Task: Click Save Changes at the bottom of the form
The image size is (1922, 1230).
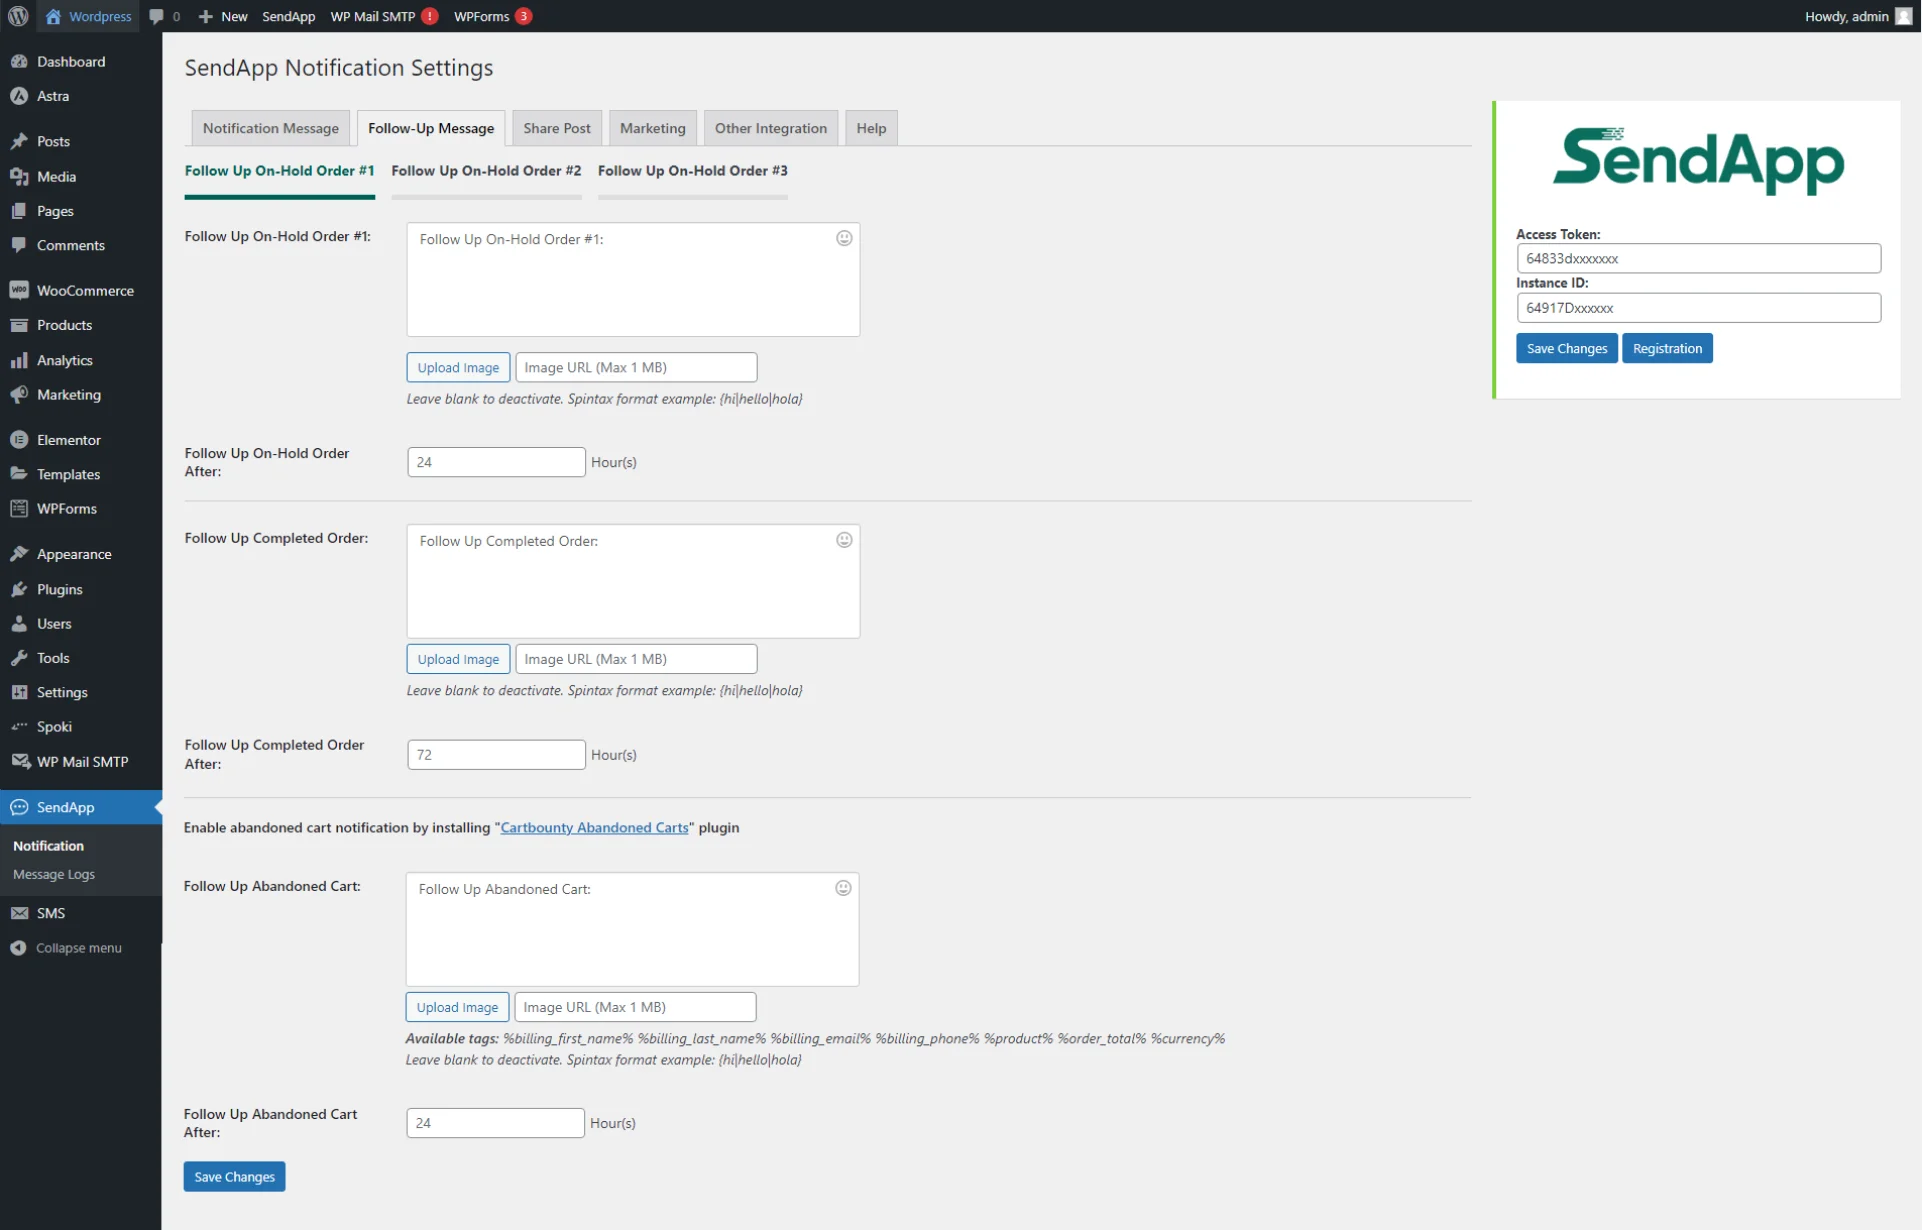Action: tap(233, 1176)
